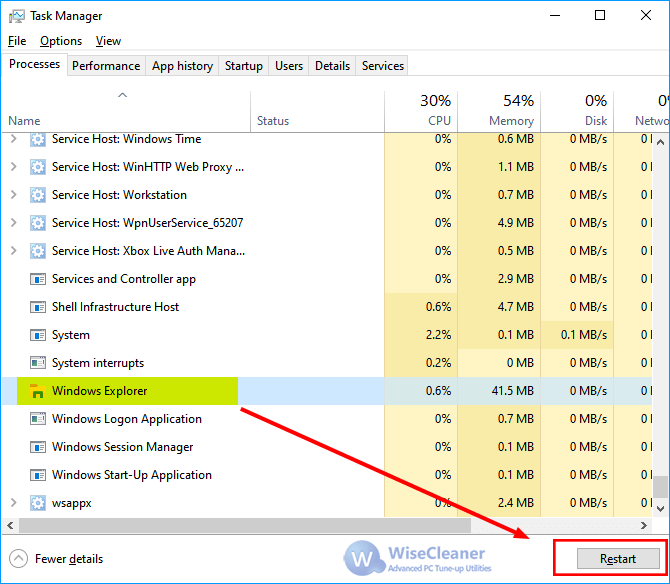Image resolution: width=670 pixels, height=584 pixels.
Task: Click the 0.1 MB/s disk value
Action: [584, 335]
